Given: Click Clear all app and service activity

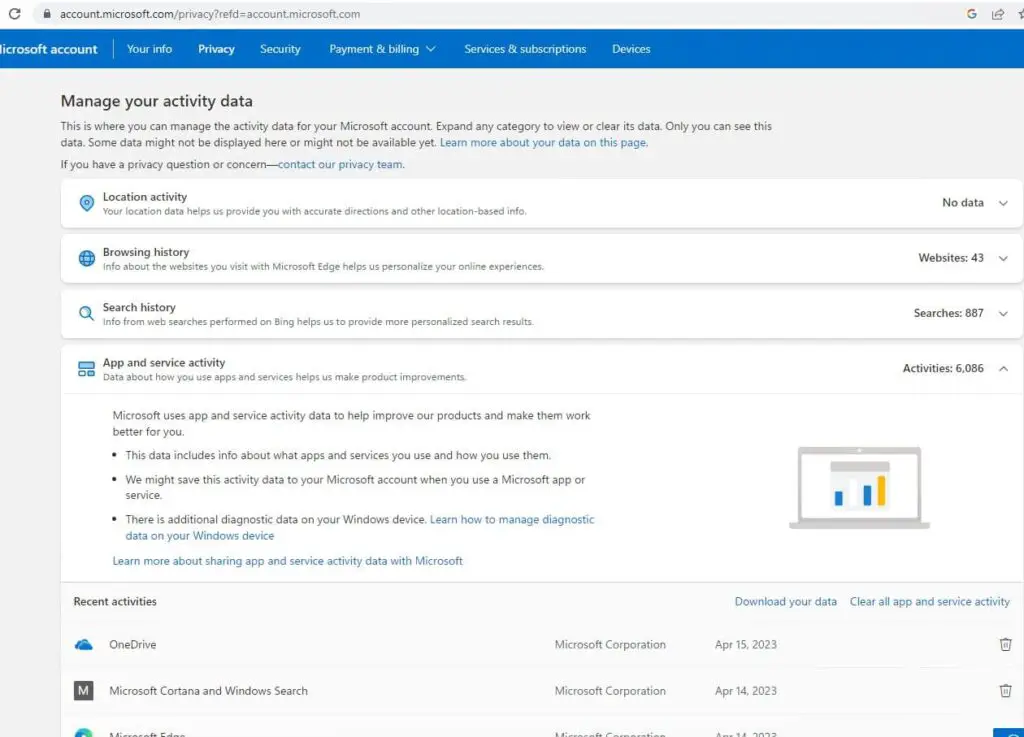Looking at the screenshot, I should 929,601.
